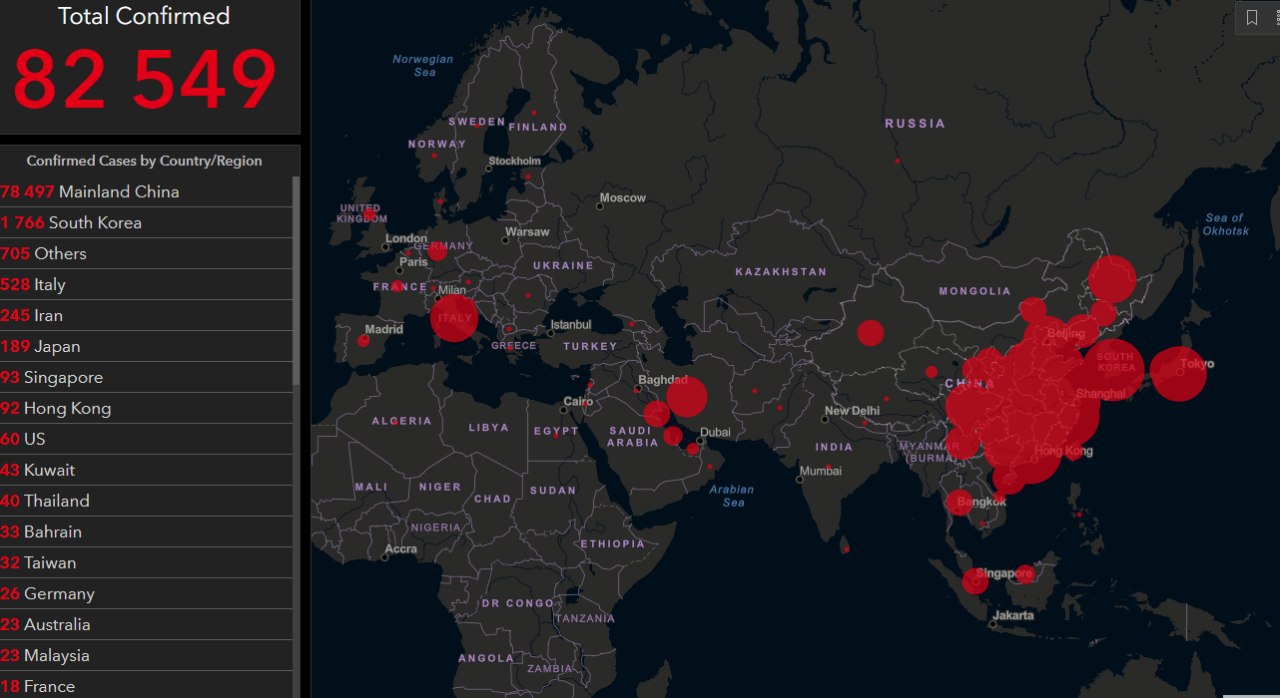Viewport: 1280px width, 698px height.
Task: Click the large red circle over Italy
Action: (x=454, y=318)
